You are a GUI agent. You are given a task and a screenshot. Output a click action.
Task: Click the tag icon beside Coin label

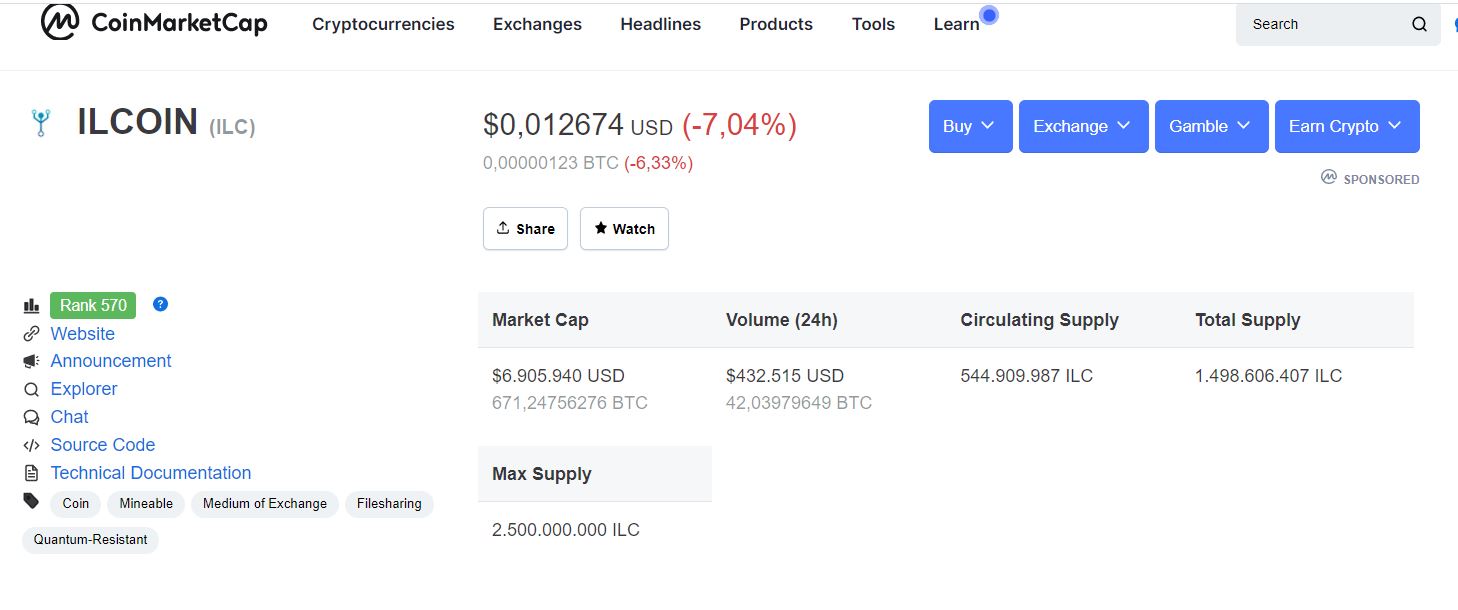tap(31, 501)
